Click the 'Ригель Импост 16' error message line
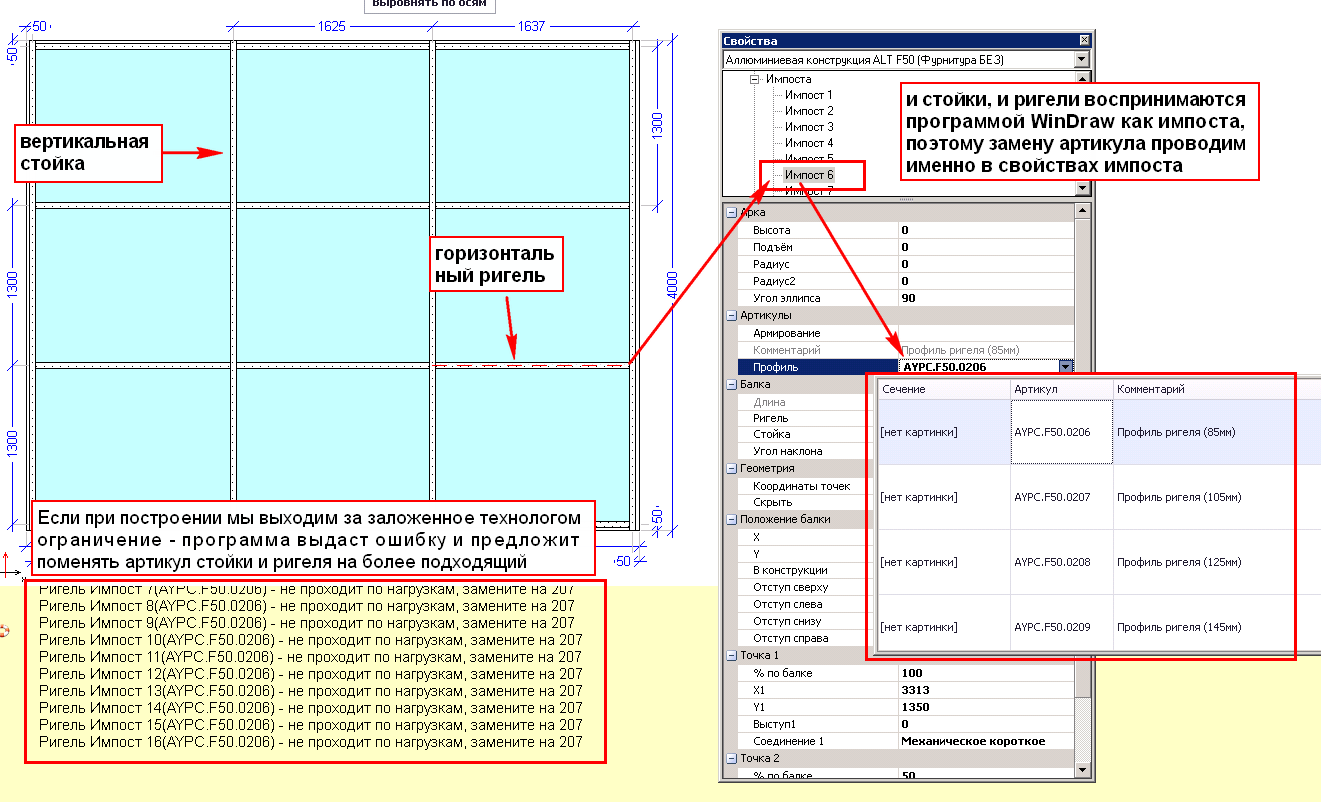Screen dimensions: 1321x802 click(x=310, y=742)
